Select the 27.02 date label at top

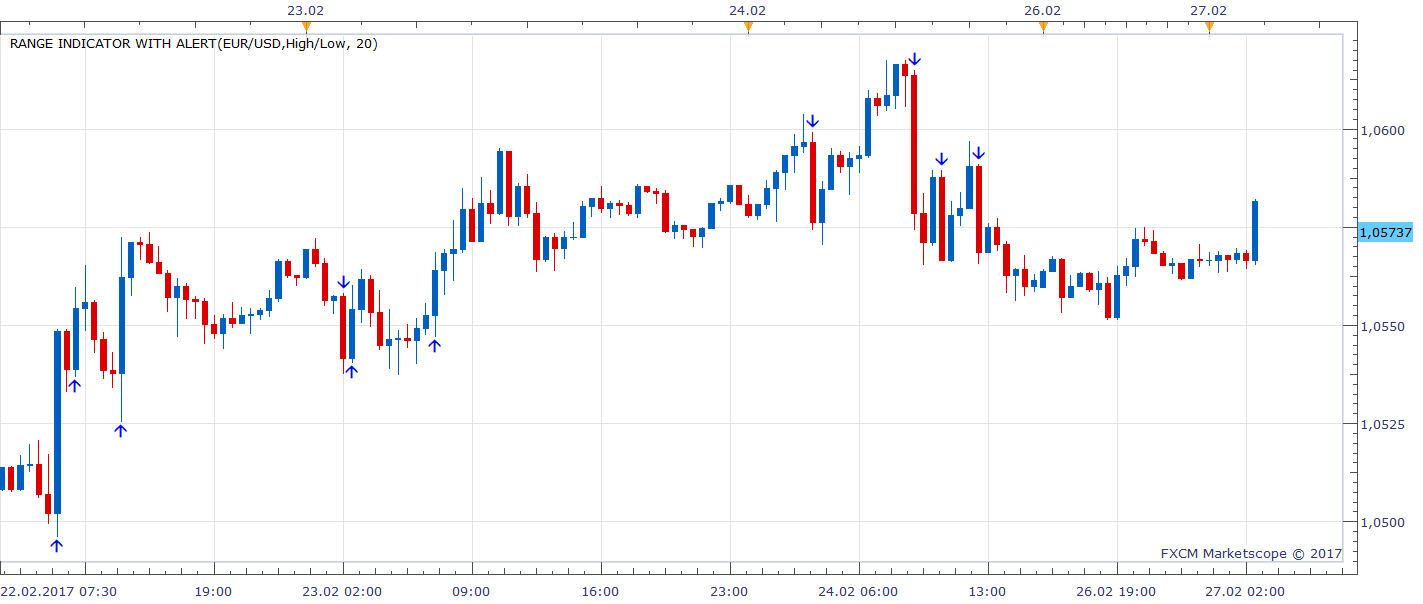click(x=1209, y=10)
